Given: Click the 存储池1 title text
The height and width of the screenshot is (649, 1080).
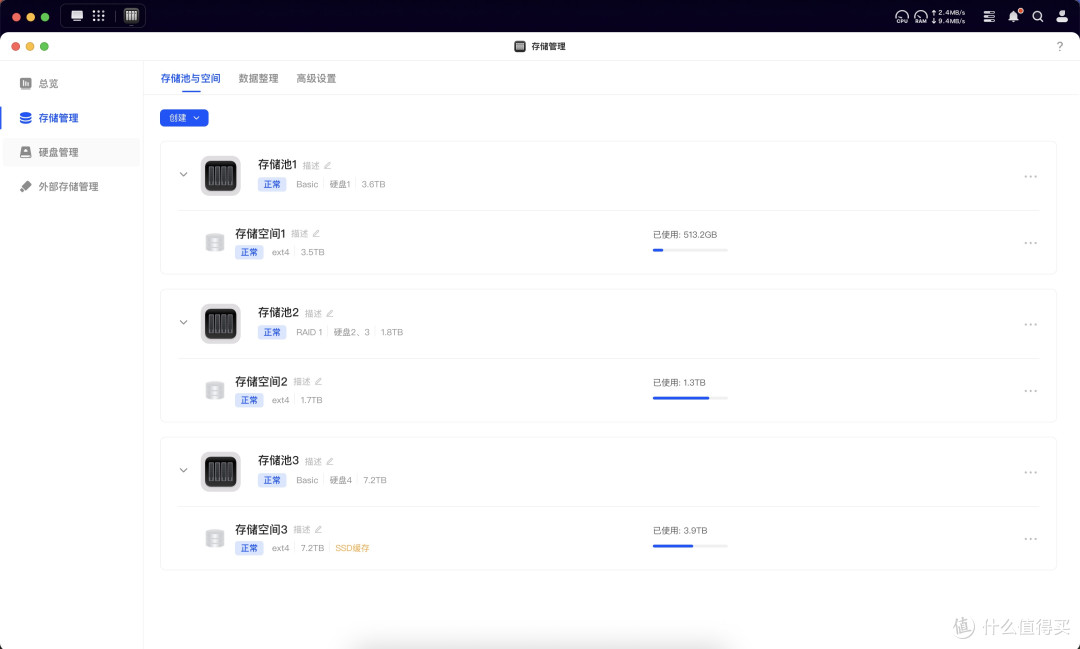Looking at the screenshot, I should 277,165.
